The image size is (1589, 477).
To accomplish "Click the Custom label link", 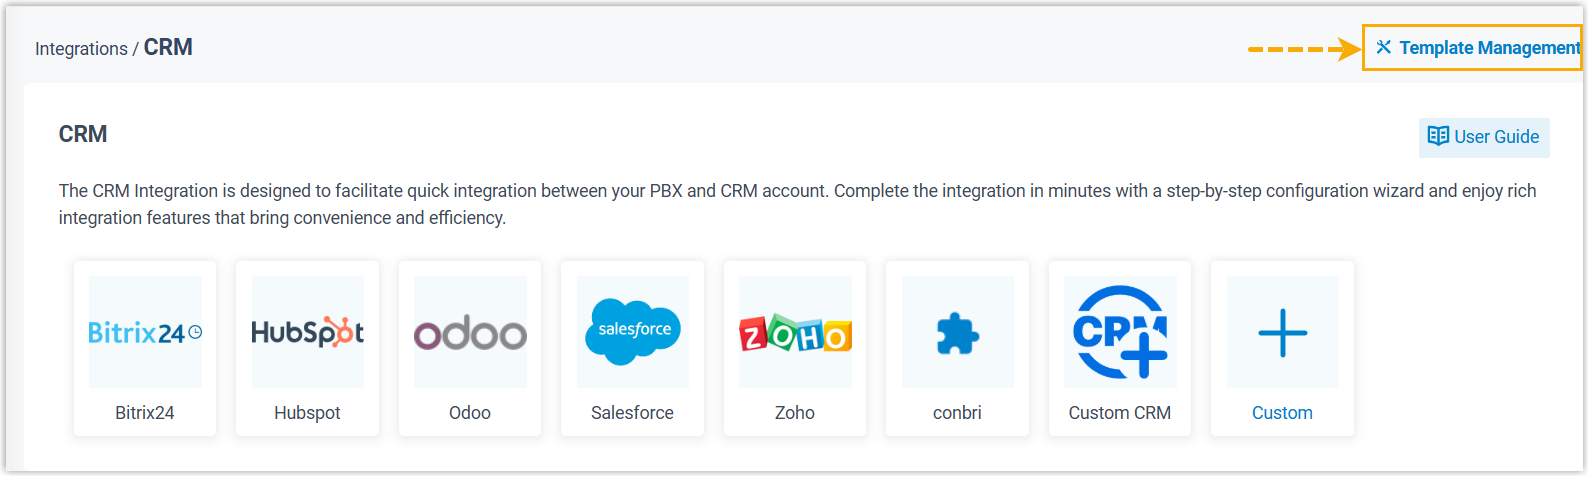I will (x=1282, y=413).
